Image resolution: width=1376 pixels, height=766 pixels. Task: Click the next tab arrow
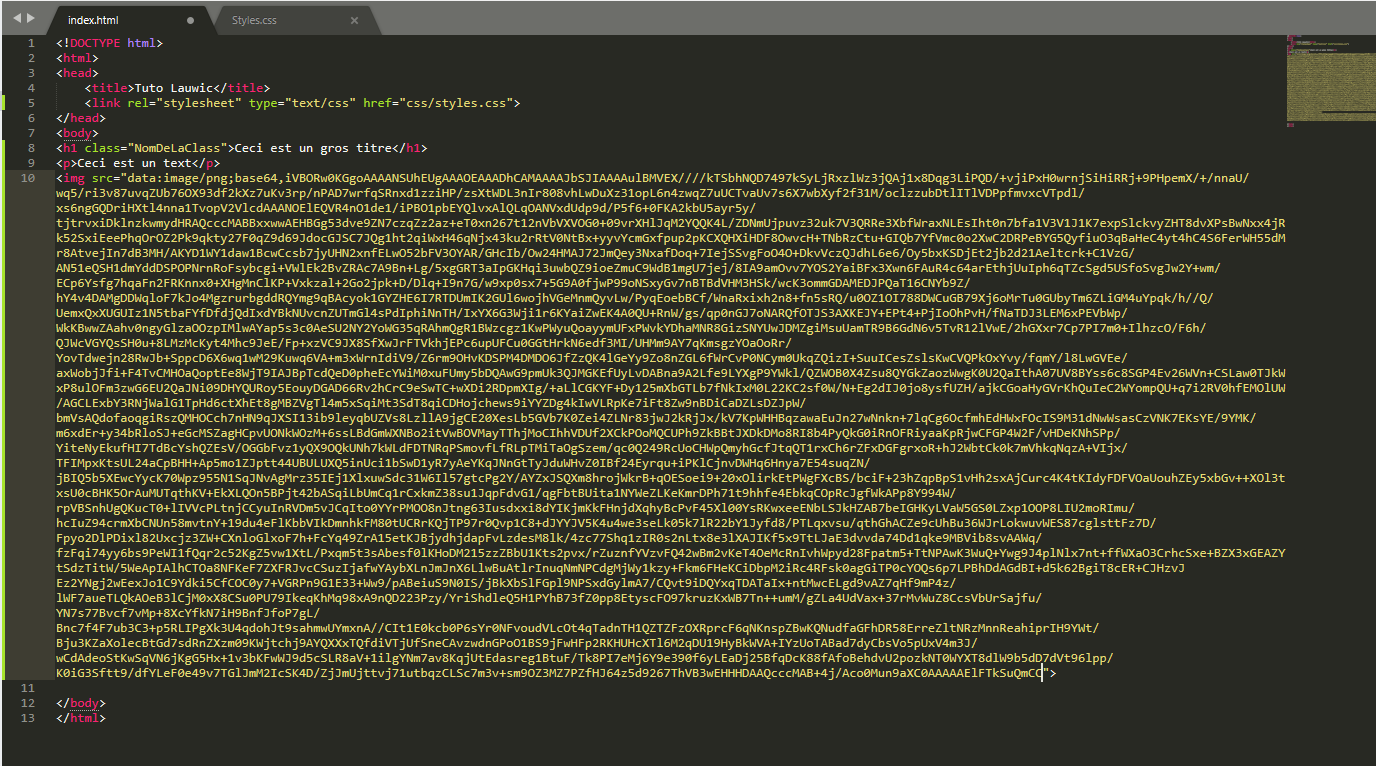[x=31, y=19]
